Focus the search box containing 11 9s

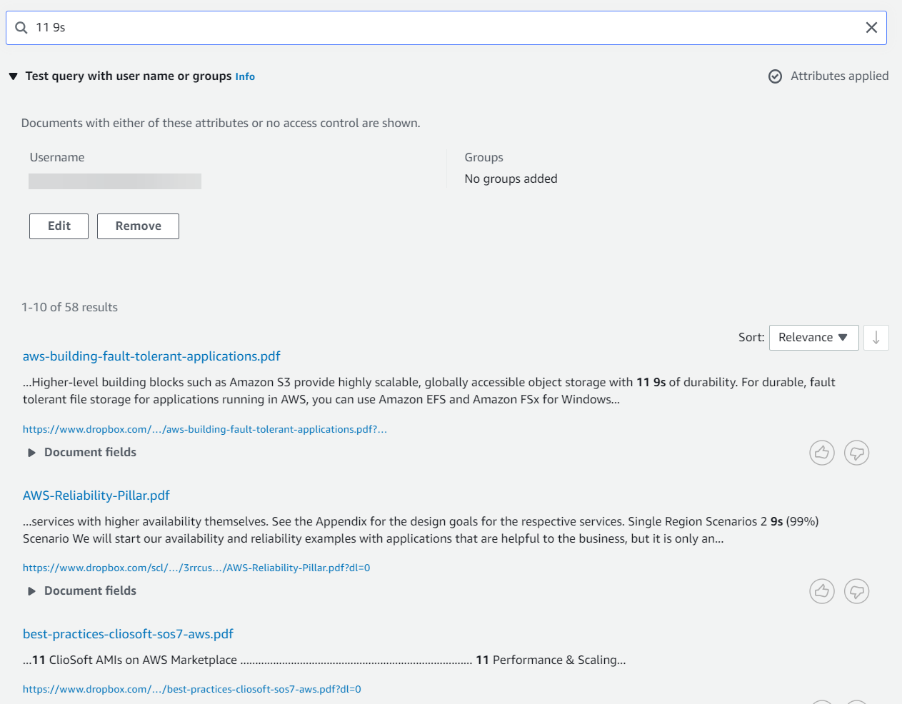[446, 28]
